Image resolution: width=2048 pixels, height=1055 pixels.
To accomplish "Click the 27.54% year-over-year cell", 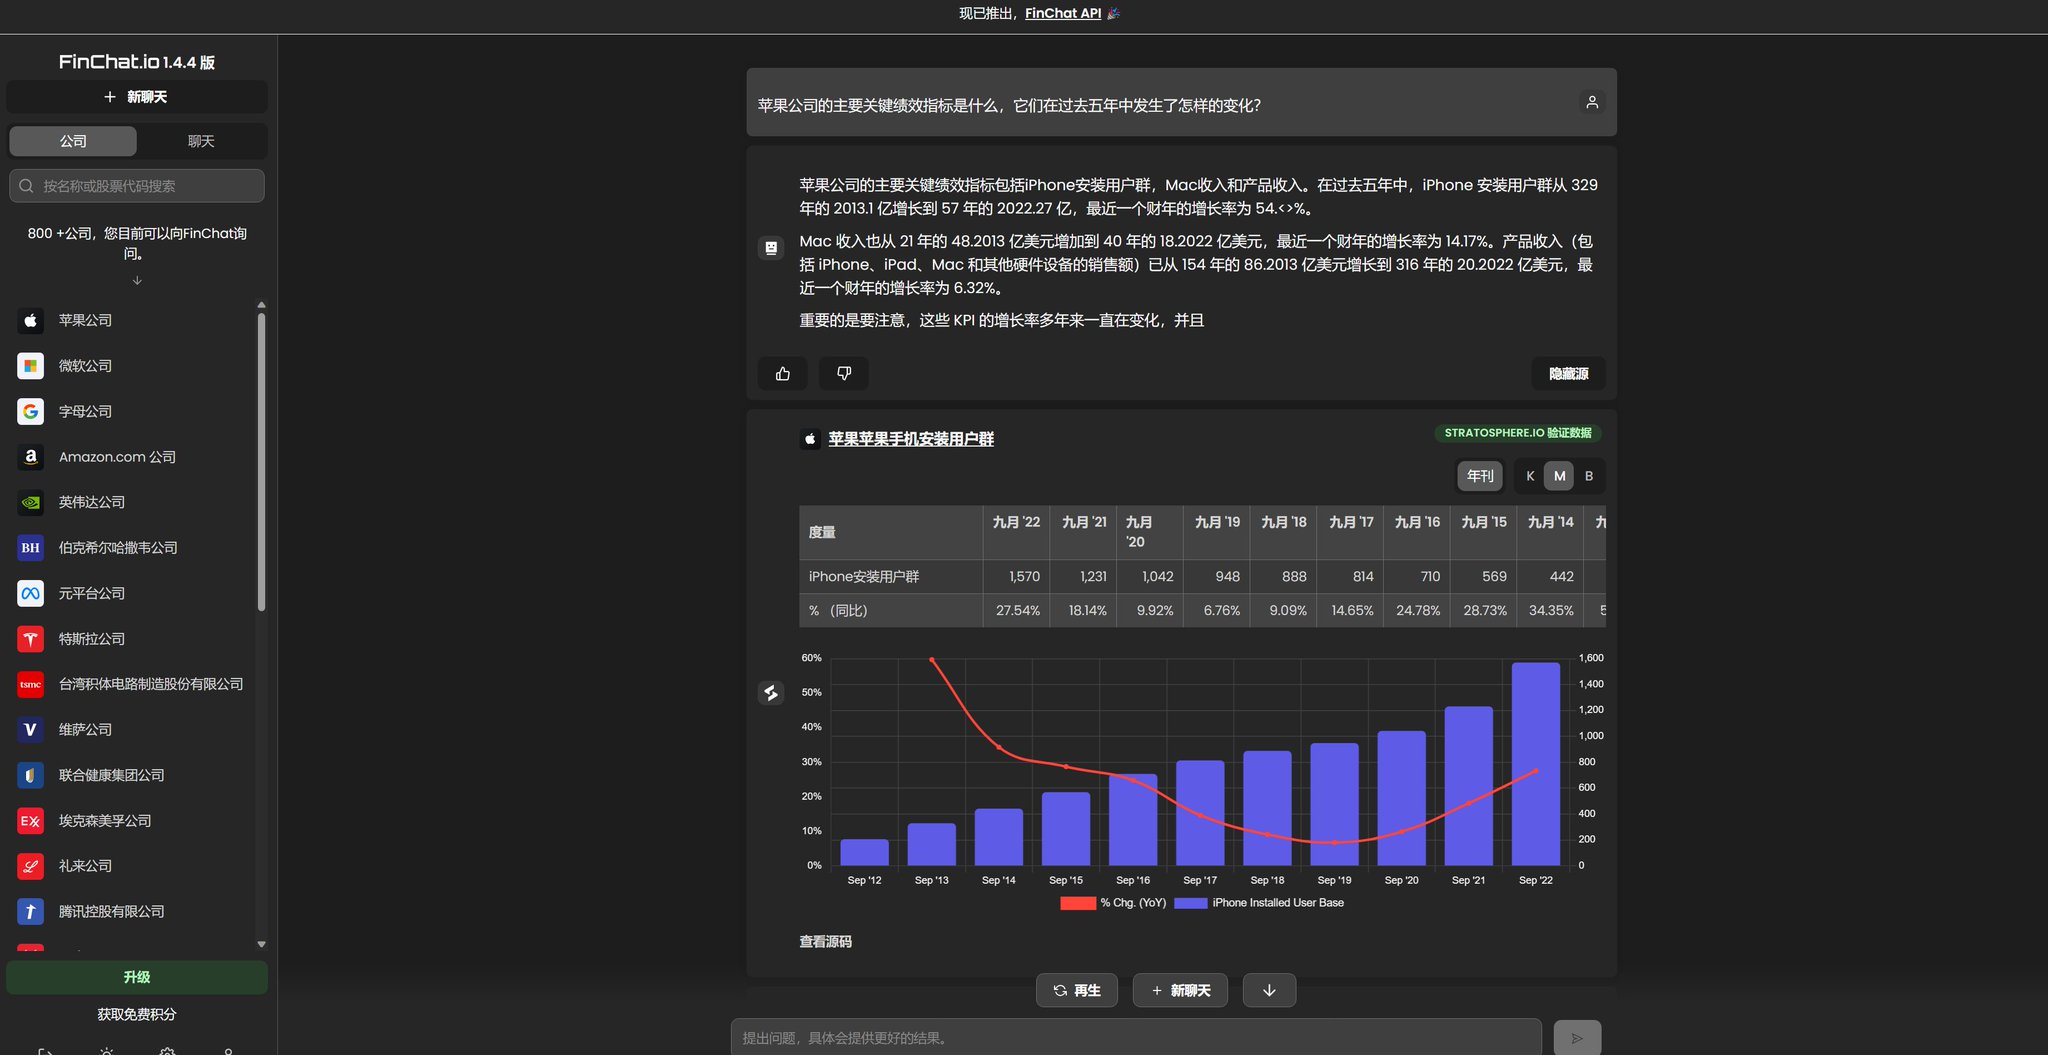I will pyautogui.click(x=1016, y=610).
